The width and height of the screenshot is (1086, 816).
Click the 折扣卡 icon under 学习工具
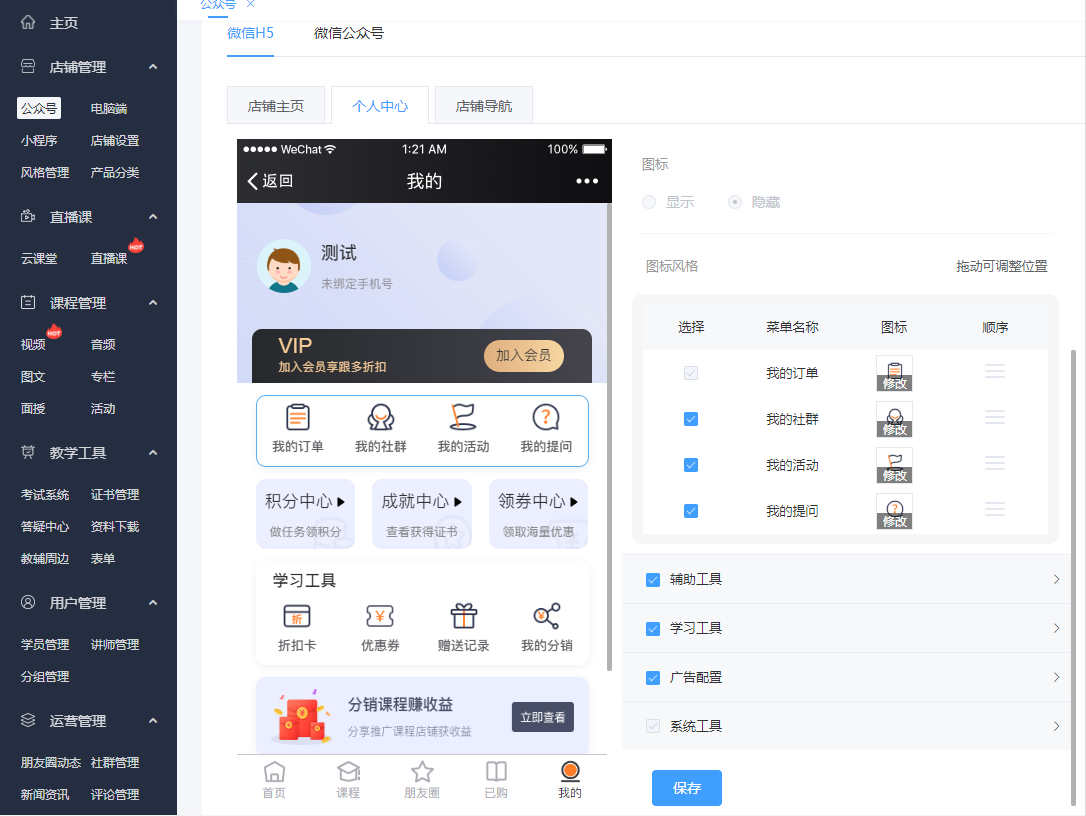click(297, 616)
